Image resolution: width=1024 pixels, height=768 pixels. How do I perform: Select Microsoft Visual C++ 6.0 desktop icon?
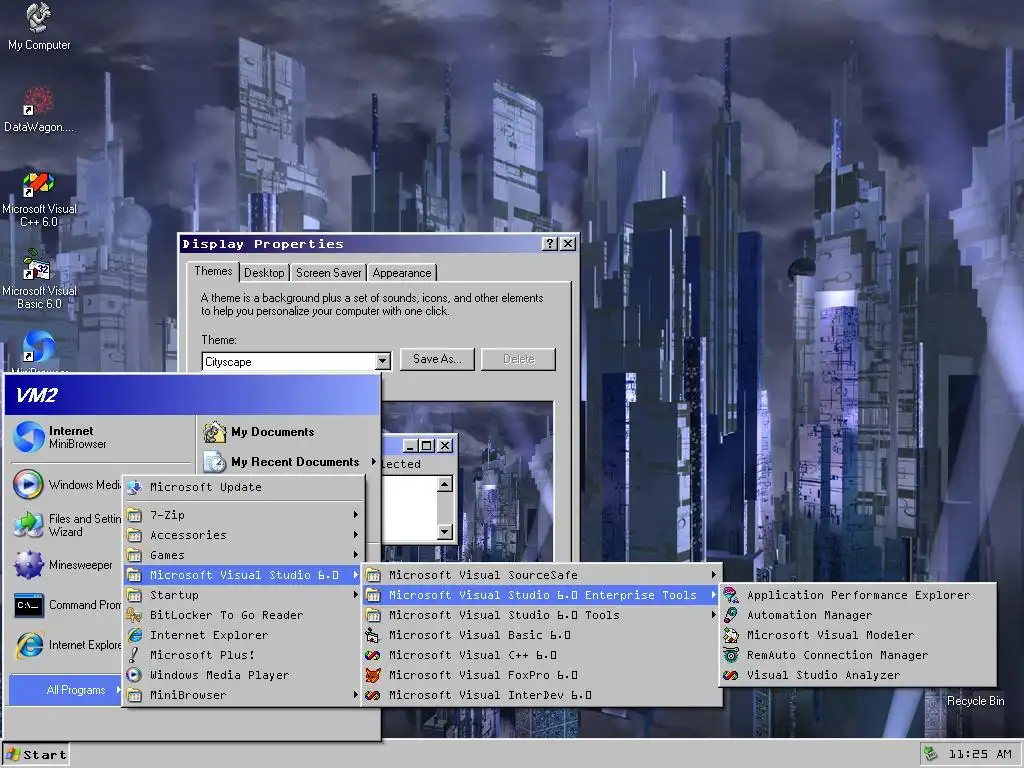[x=39, y=199]
